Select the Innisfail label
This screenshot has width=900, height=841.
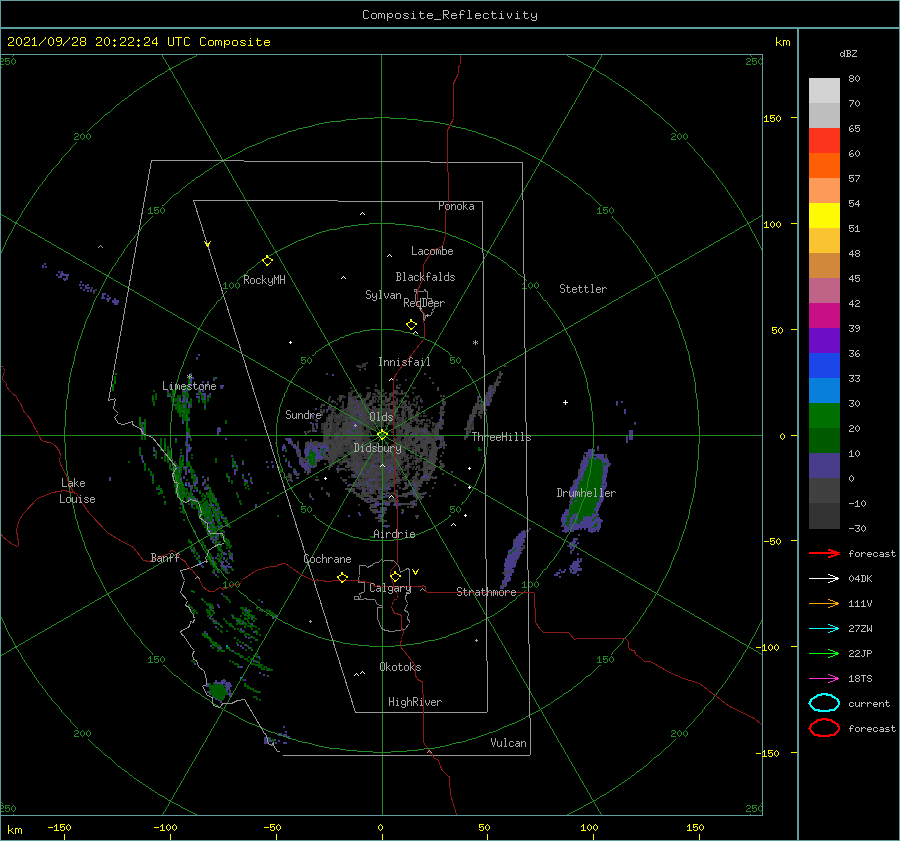pyautogui.click(x=404, y=362)
